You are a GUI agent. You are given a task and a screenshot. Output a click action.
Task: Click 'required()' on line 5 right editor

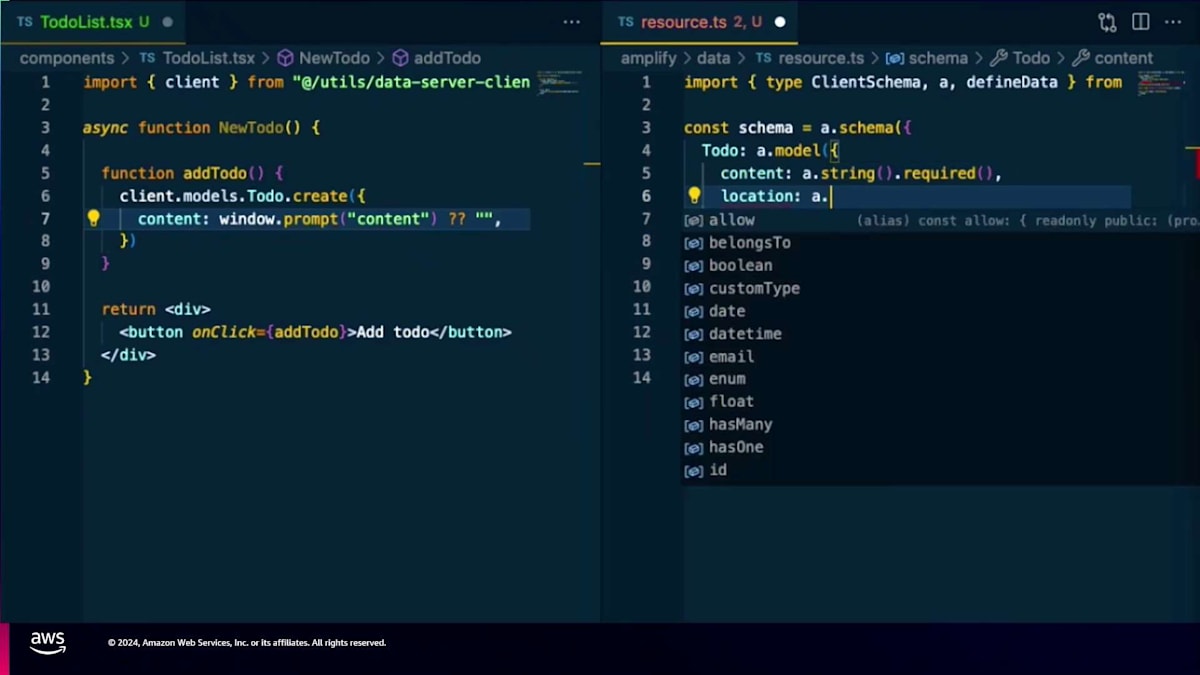coord(948,173)
